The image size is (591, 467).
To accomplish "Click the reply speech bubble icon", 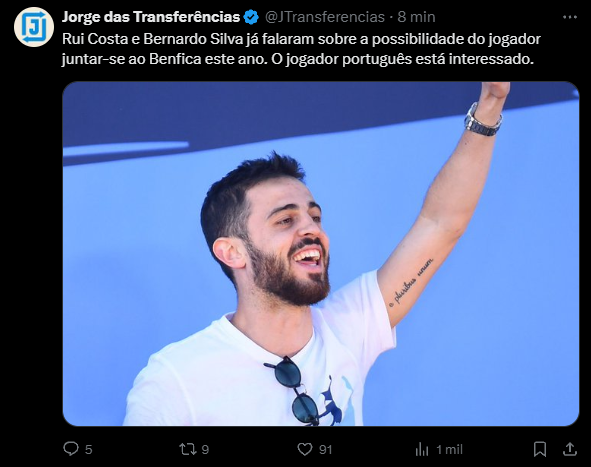I will point(71,449).
